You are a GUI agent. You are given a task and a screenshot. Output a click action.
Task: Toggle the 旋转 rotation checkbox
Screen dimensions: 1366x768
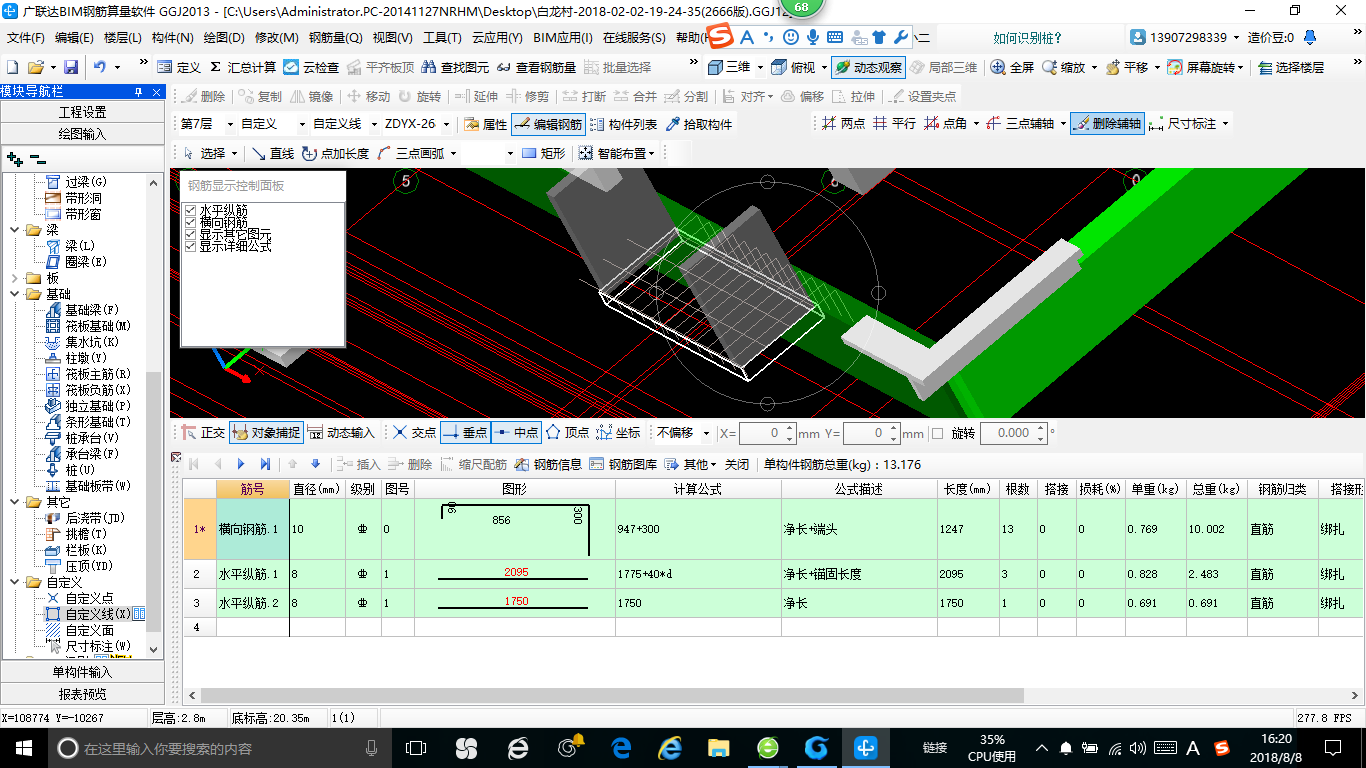click(937, 433)
